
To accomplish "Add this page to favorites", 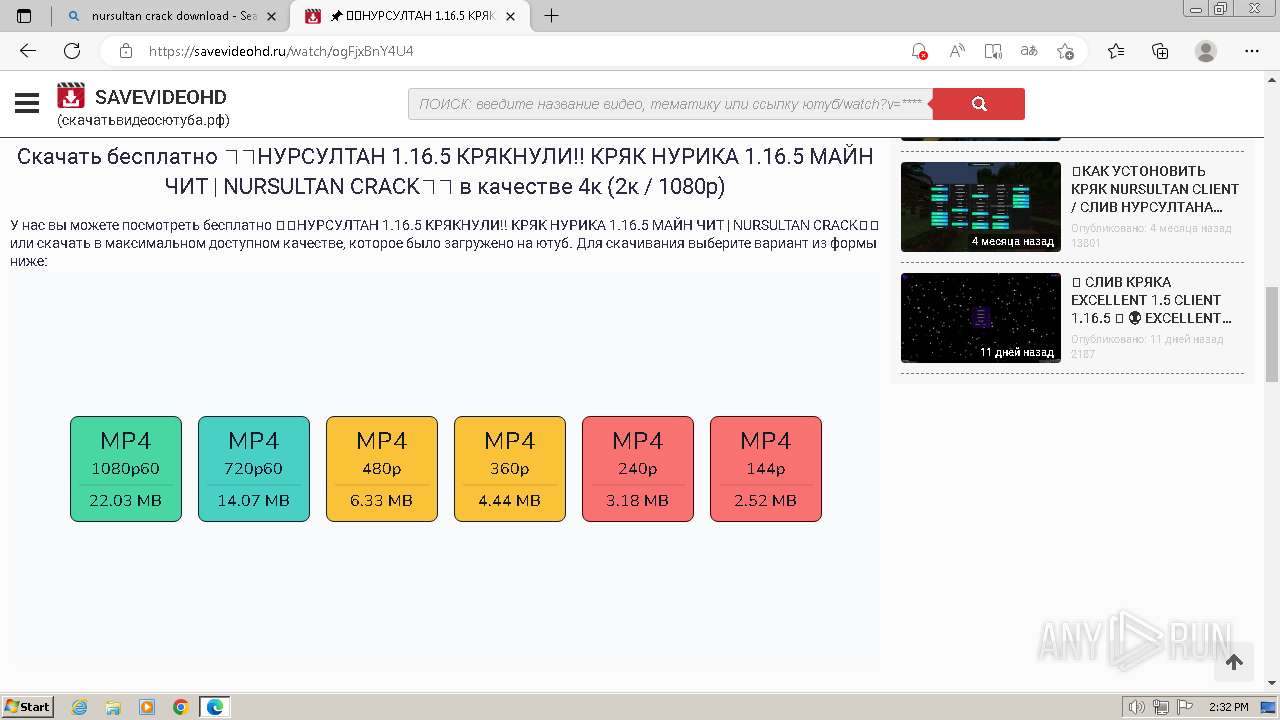I will tap(1066, 51).
